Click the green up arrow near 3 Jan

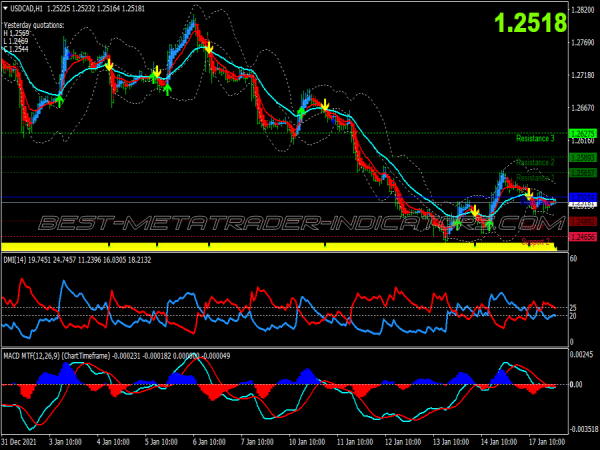point(59,99)
